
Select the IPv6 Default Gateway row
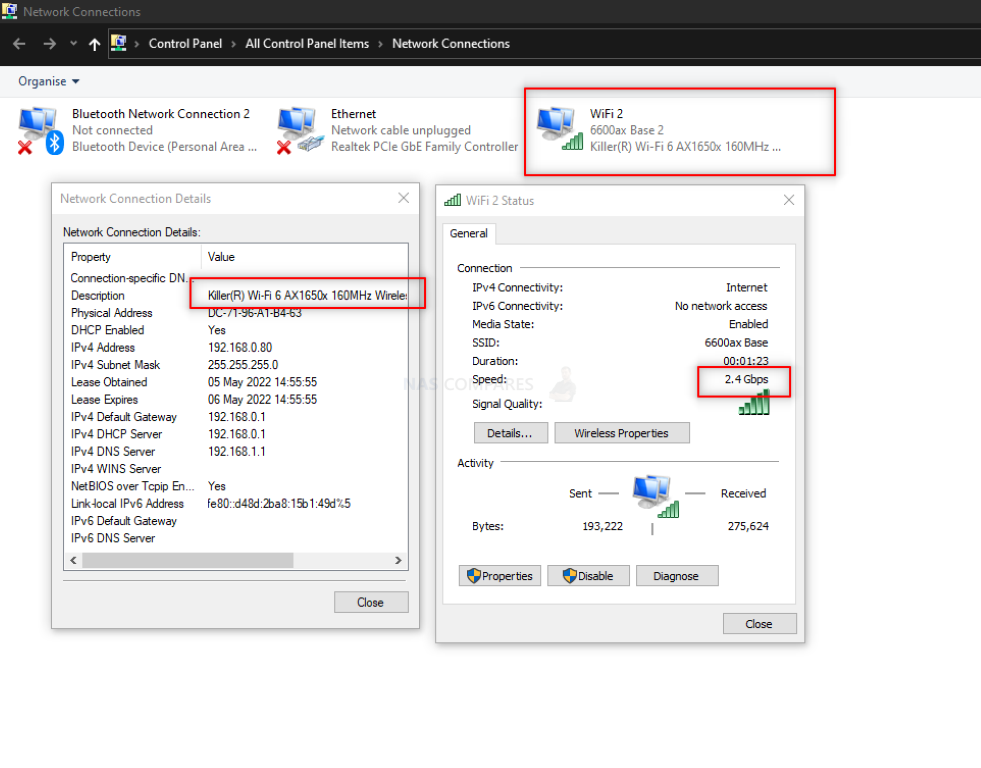pyautogui.click(x=238, y=521)
